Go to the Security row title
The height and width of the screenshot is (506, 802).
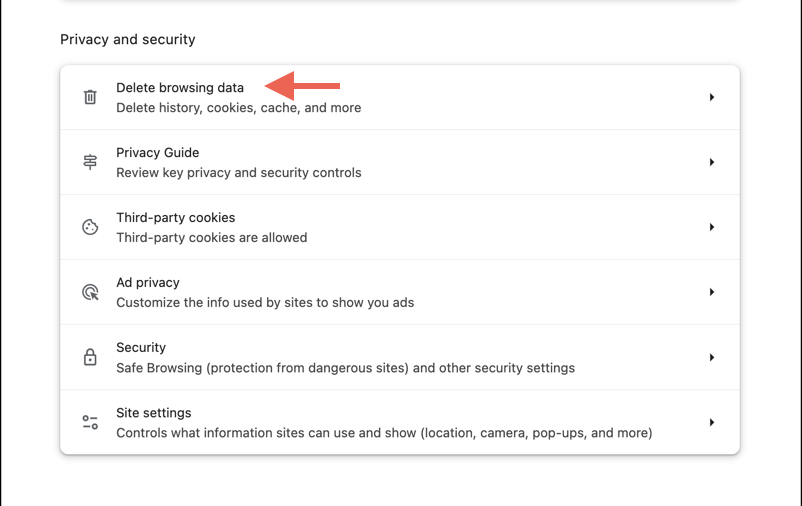coord(141,348)
